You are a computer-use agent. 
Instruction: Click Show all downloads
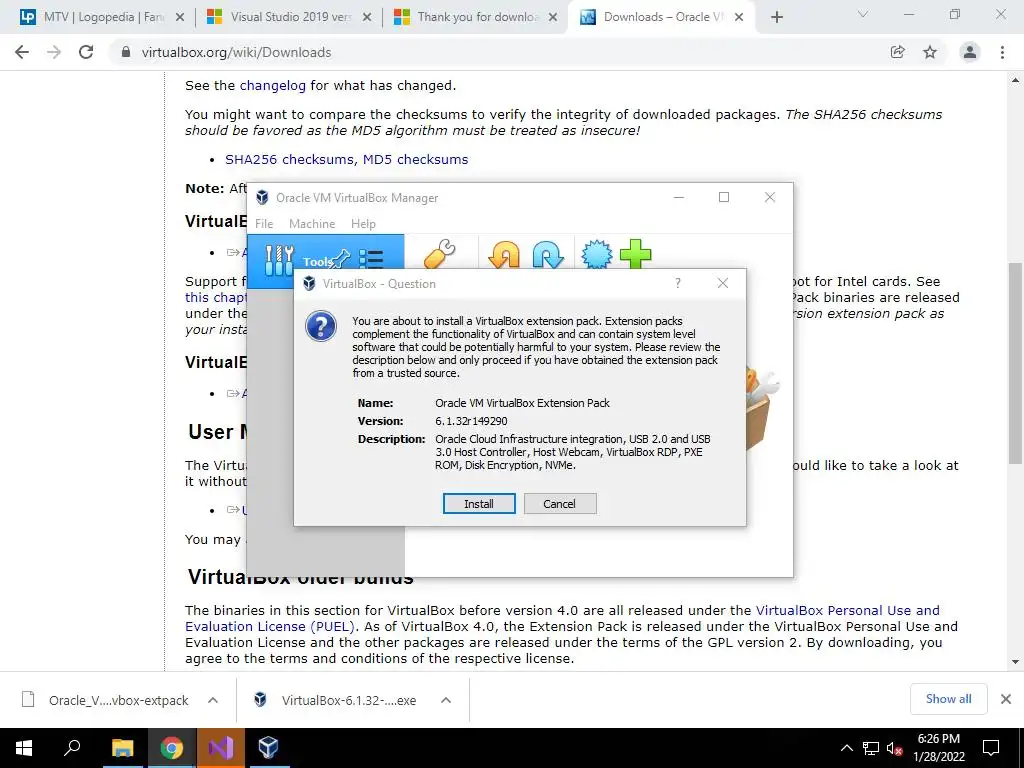click(x=948, y=699)
